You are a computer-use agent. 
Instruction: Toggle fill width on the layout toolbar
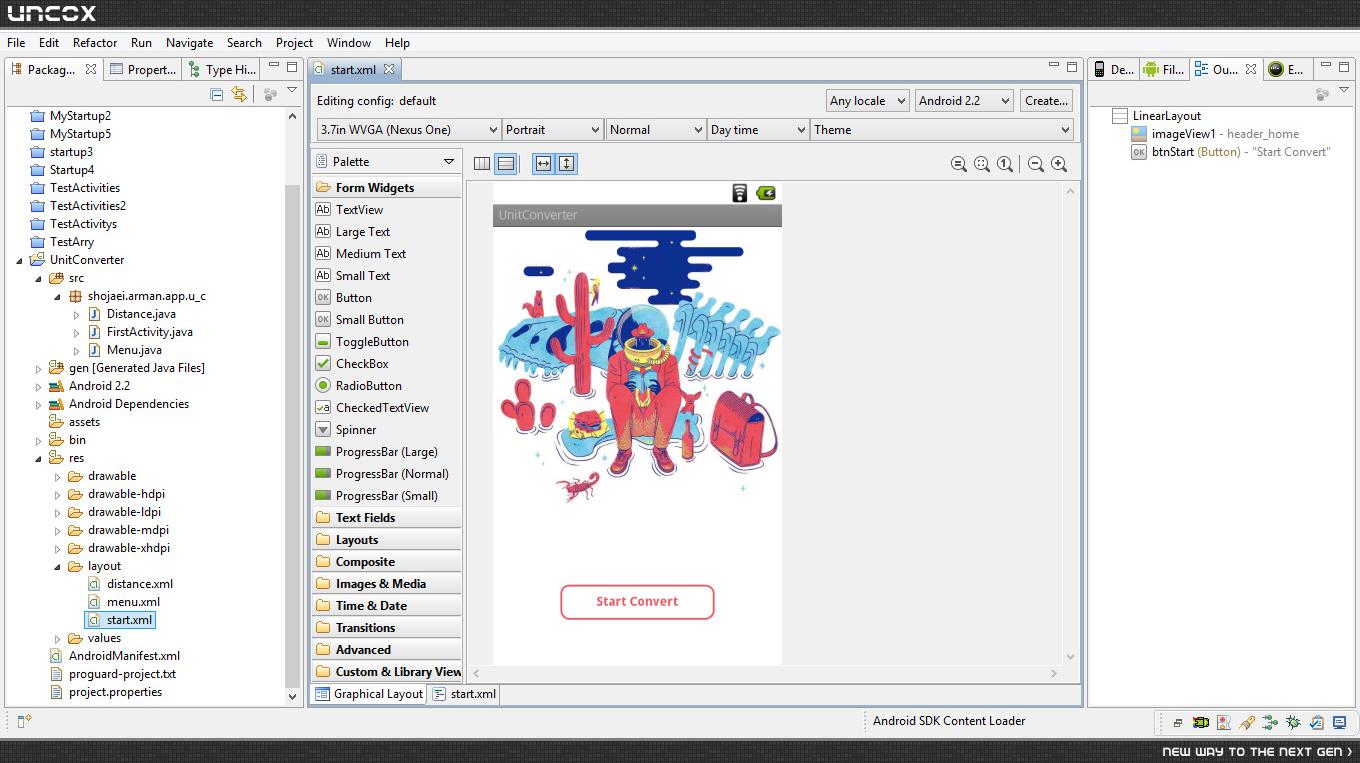tap(543, 163)
